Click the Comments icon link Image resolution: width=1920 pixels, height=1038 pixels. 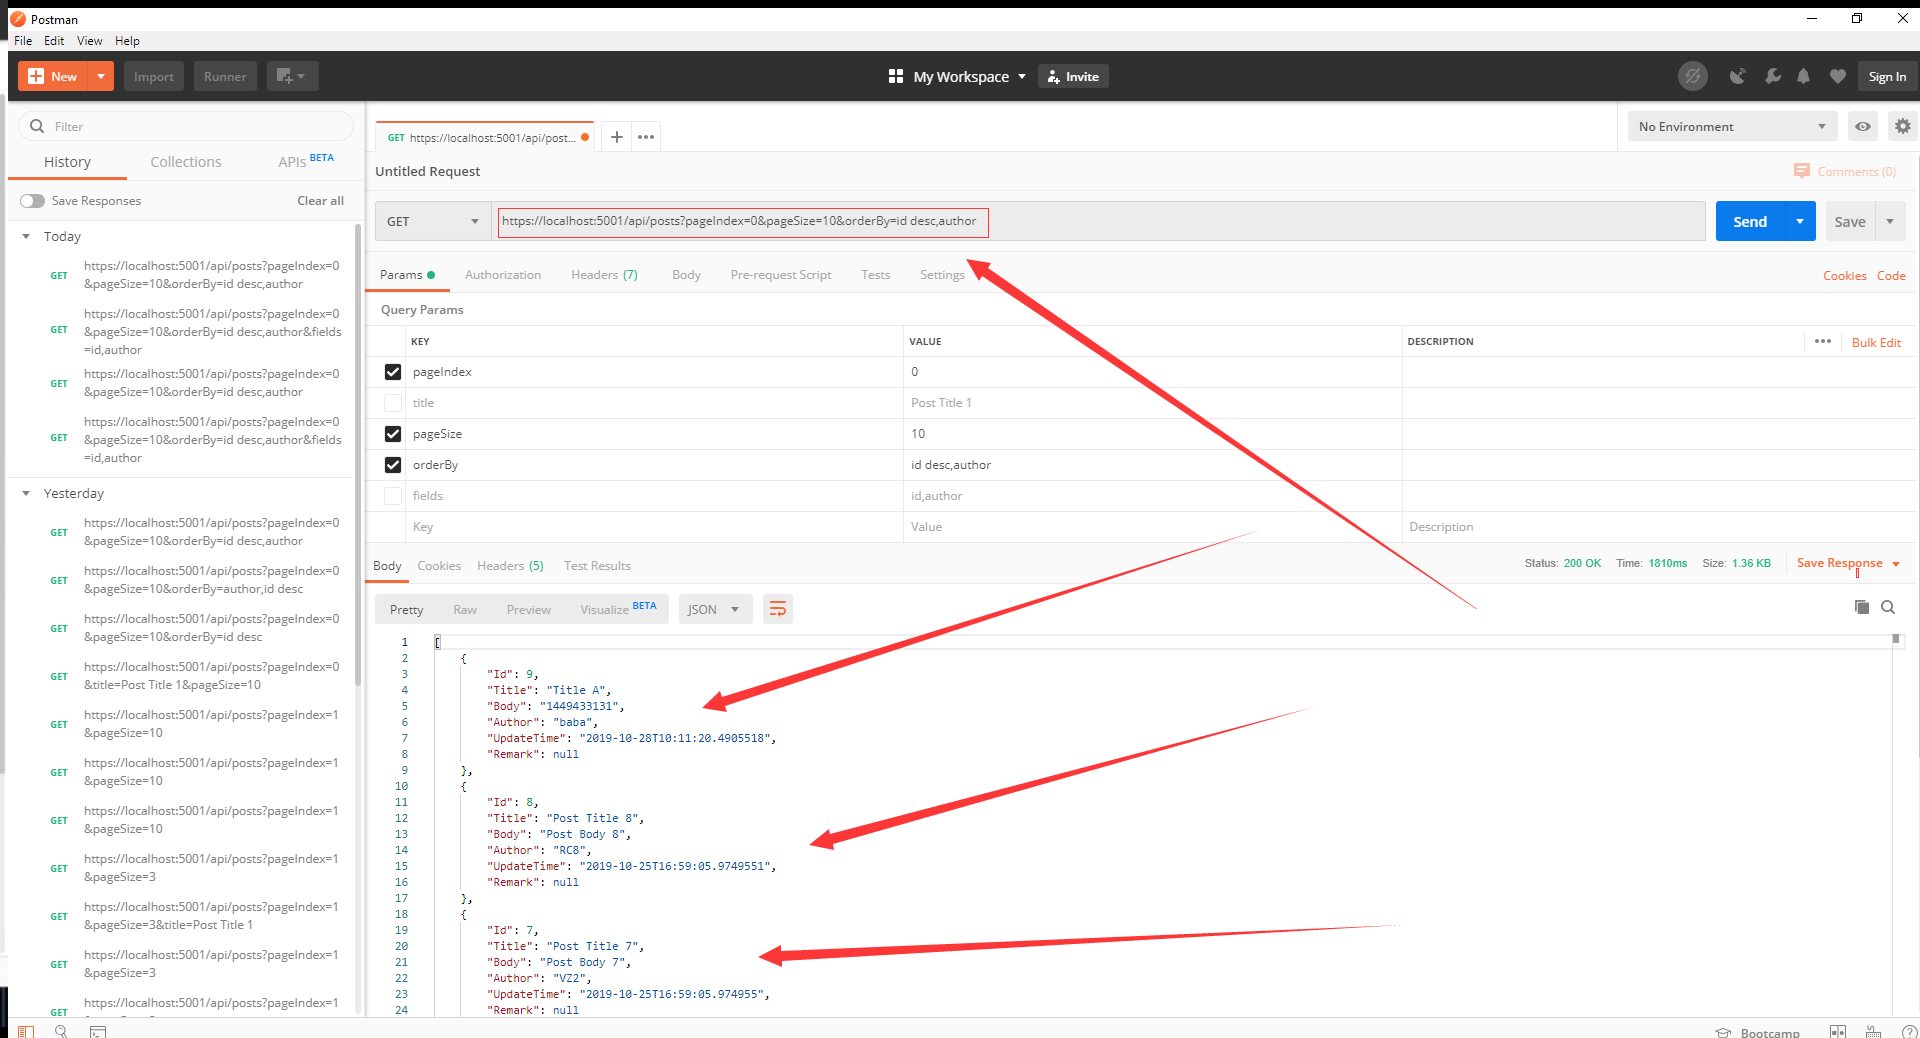[x=1845, y=171]
